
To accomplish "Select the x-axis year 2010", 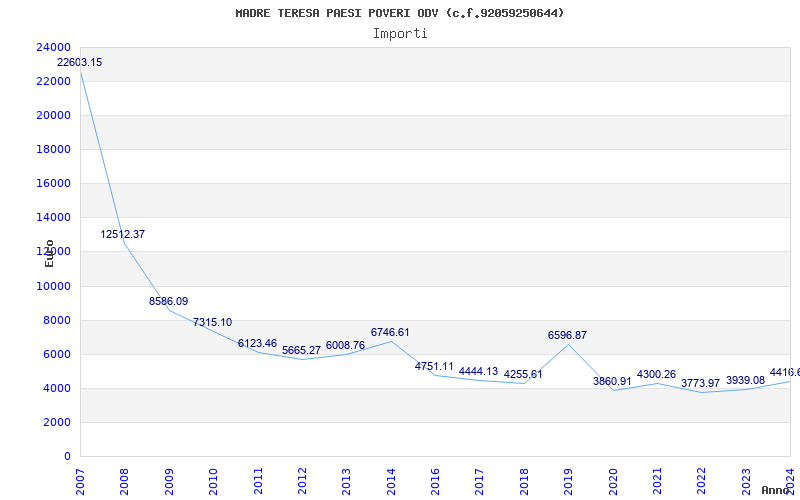I will coord(213,481).
